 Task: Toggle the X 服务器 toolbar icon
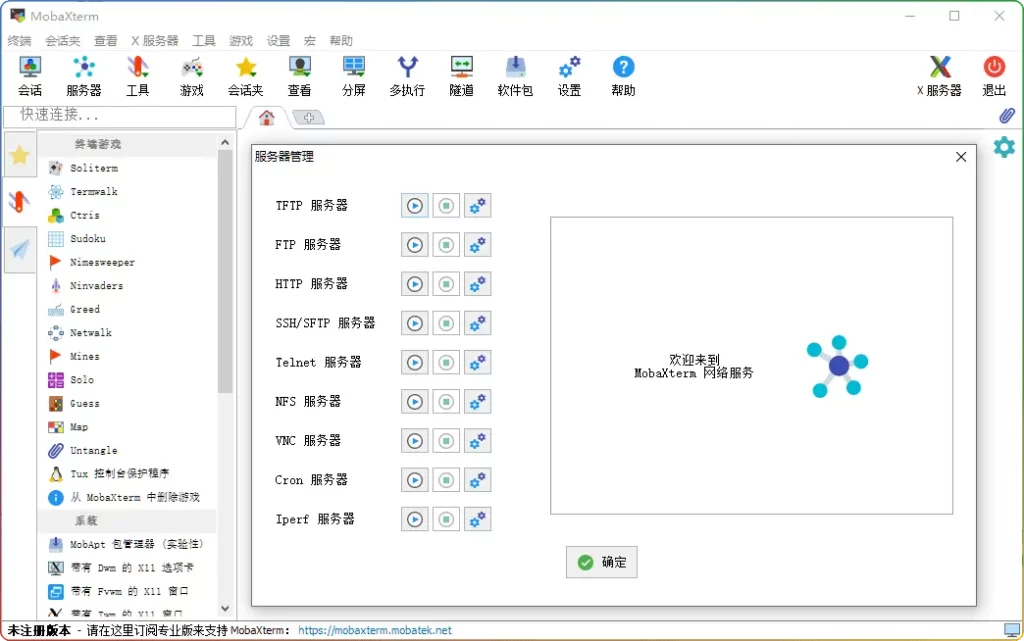(940, 76)
